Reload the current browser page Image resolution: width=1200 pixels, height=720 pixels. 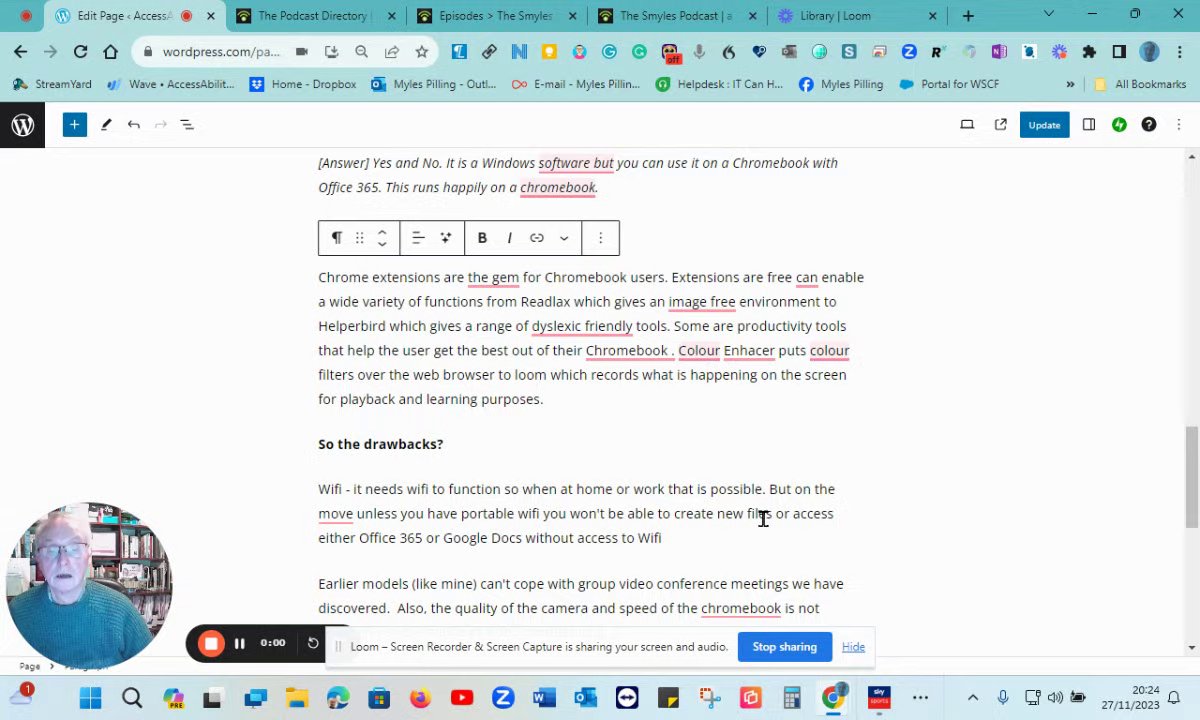80,52
